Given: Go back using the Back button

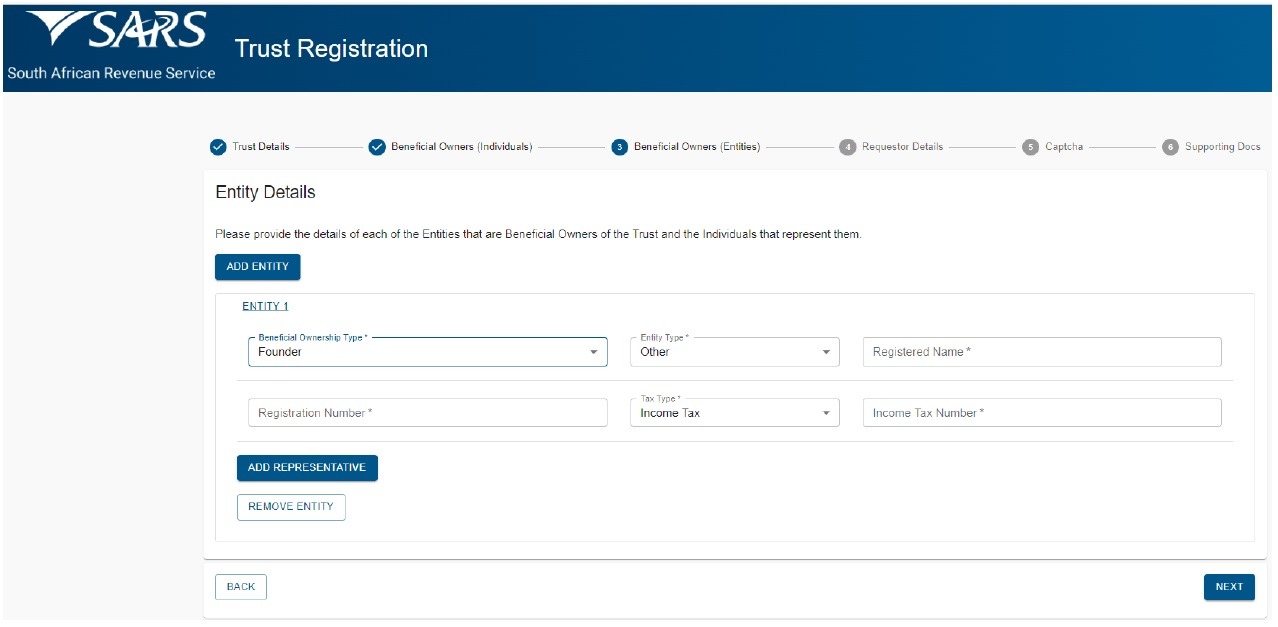Looking at the screenshot, I should click(x=241, y=587).
